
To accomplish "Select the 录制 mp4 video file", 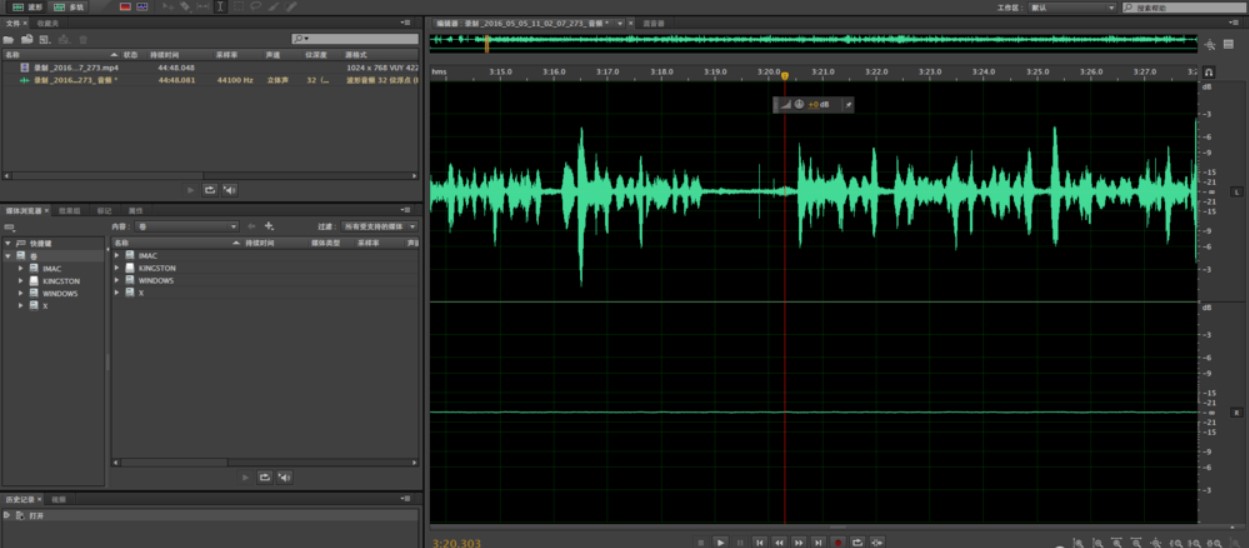I will 75,67.
